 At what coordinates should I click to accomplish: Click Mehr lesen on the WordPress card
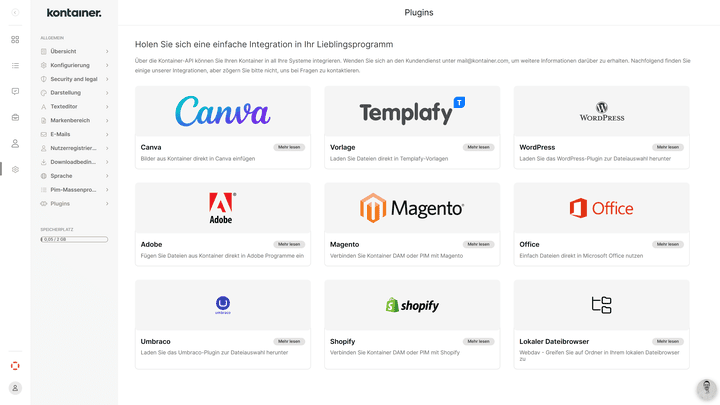click(668, 147)
